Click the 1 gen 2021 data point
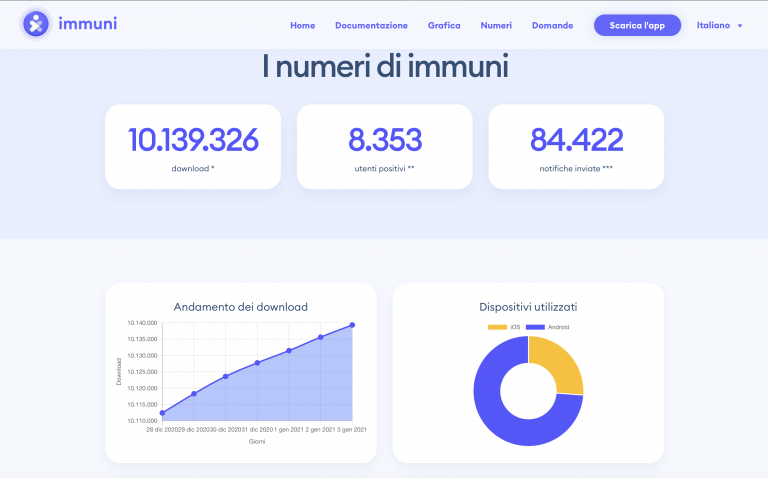768x478 pixels. coord(289,351)
